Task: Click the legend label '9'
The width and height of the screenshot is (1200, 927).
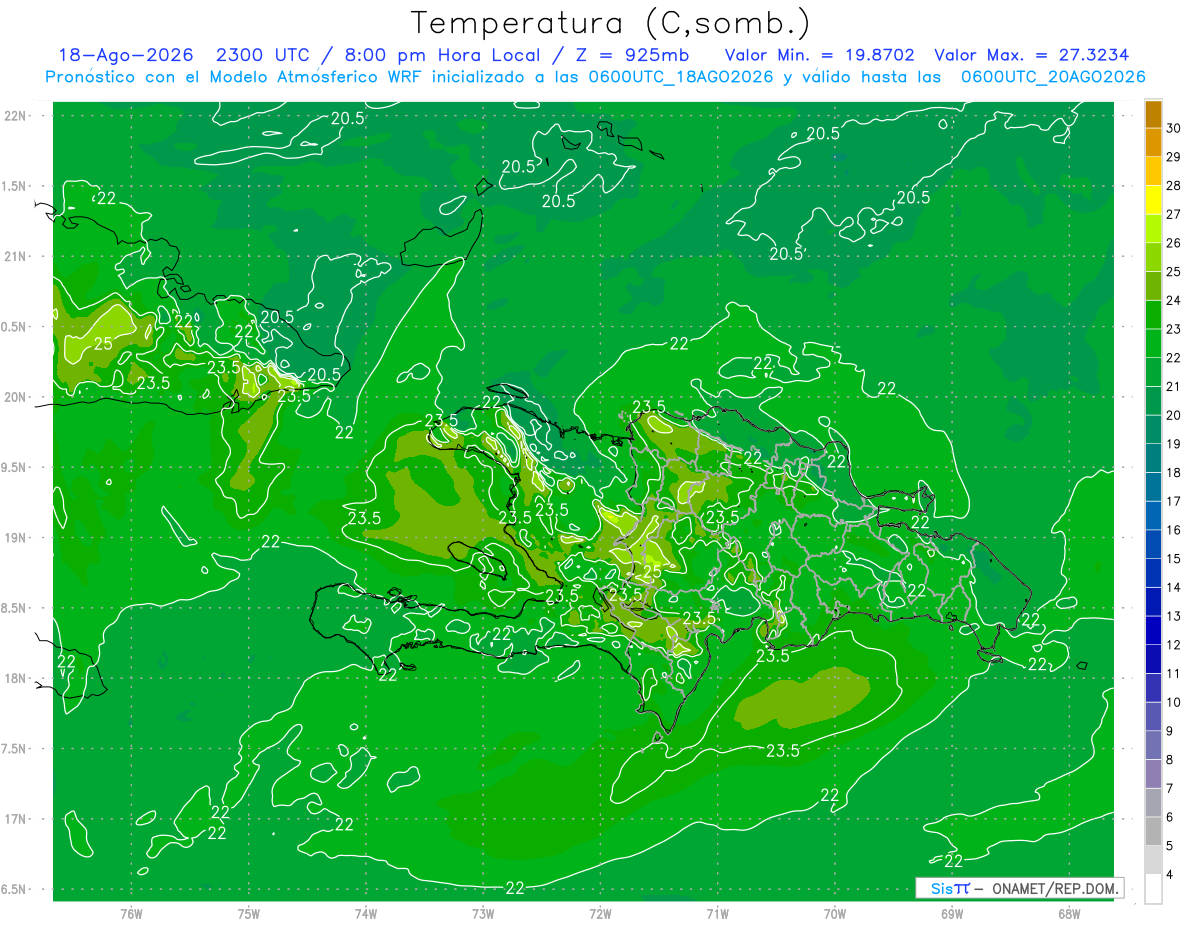Action: pos(1170,731)
